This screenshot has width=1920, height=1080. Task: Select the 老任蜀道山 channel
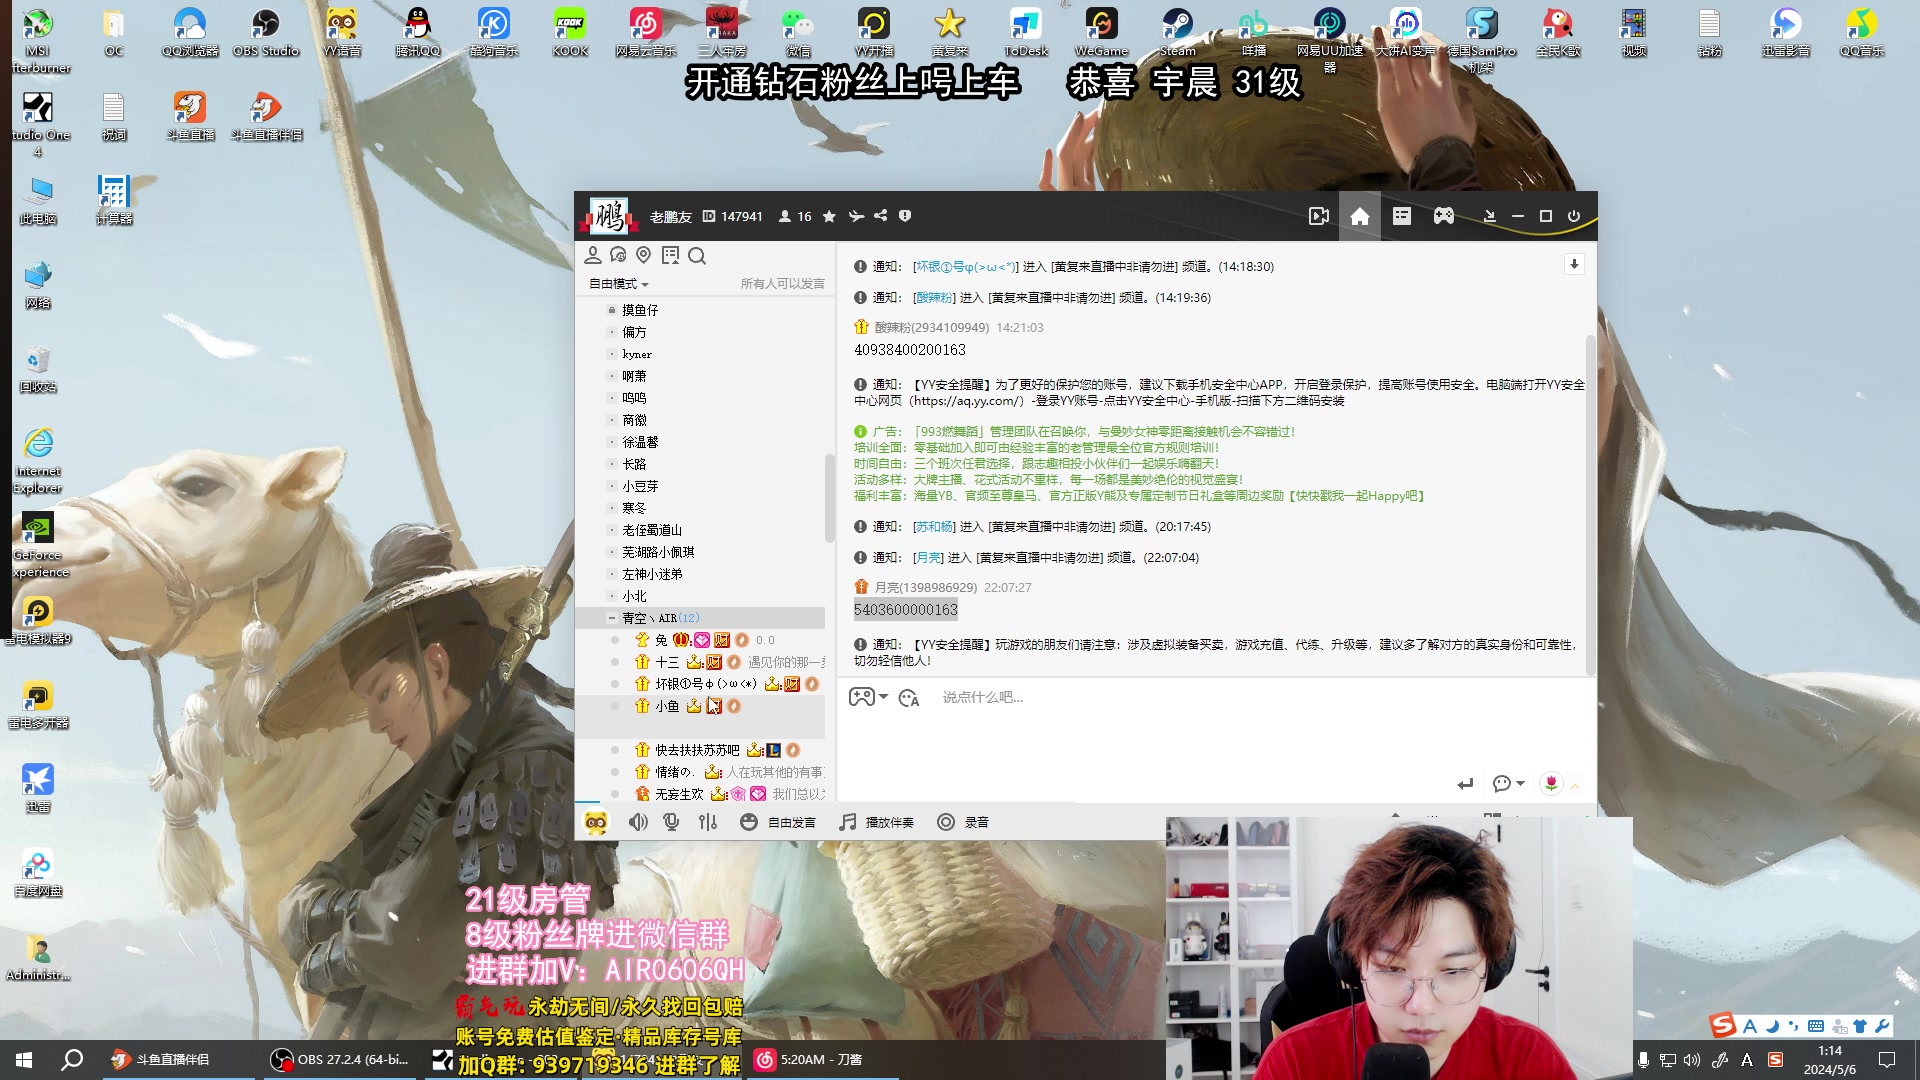[x=652, y=530]
